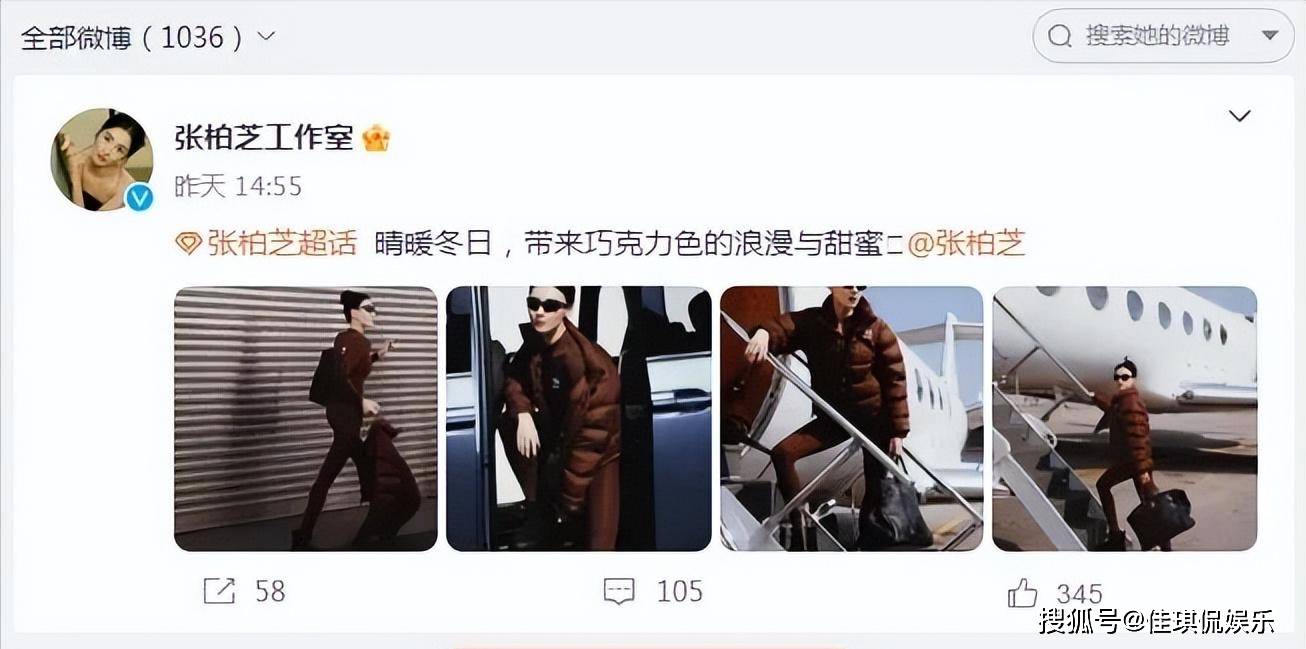Like the post with thumbs-up icon

[1022, 593]
